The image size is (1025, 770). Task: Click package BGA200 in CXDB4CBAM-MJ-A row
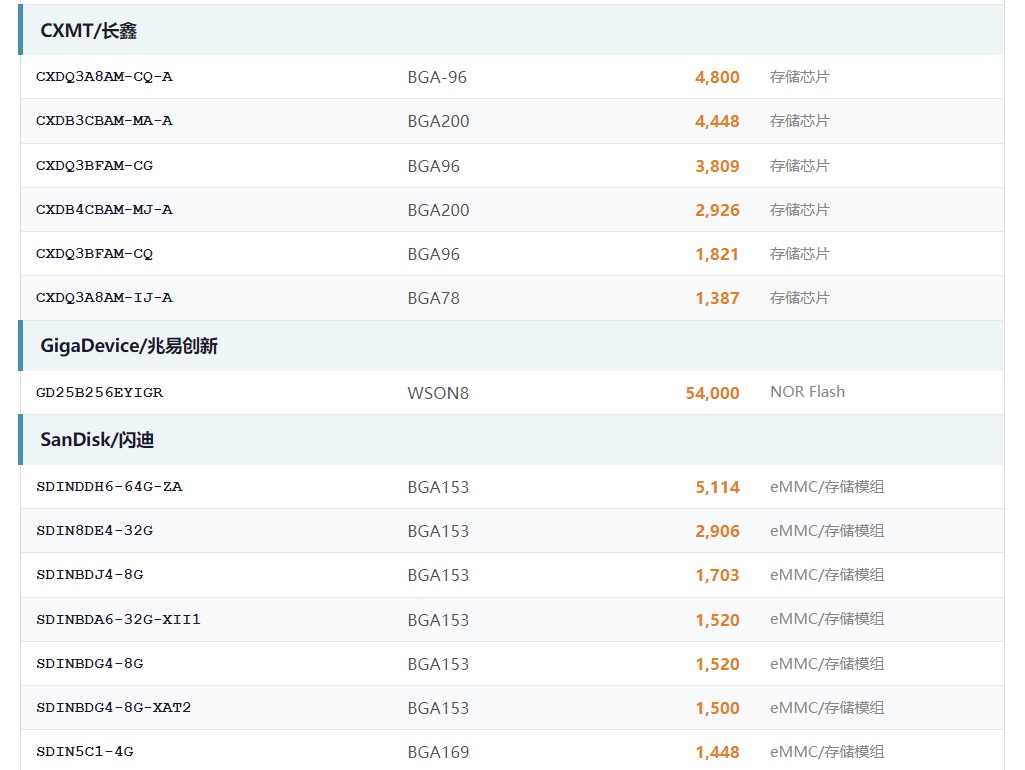click(x=438, y=210)
